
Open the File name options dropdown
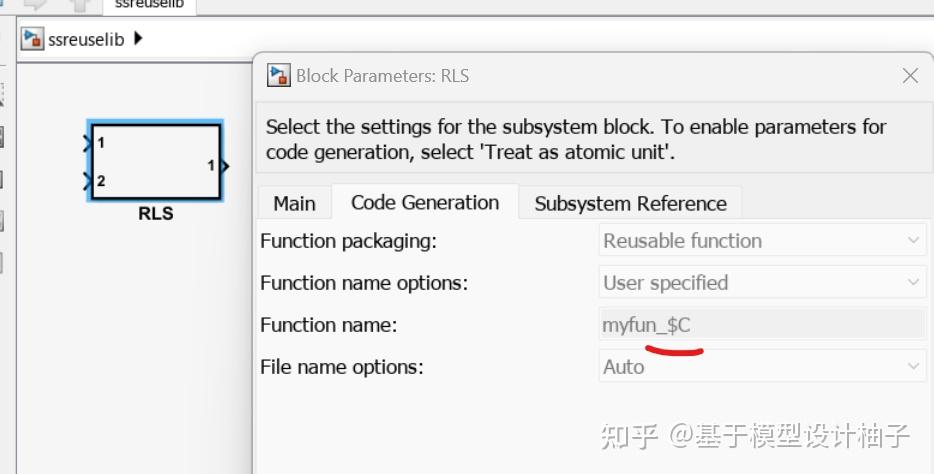pos(762,367)
